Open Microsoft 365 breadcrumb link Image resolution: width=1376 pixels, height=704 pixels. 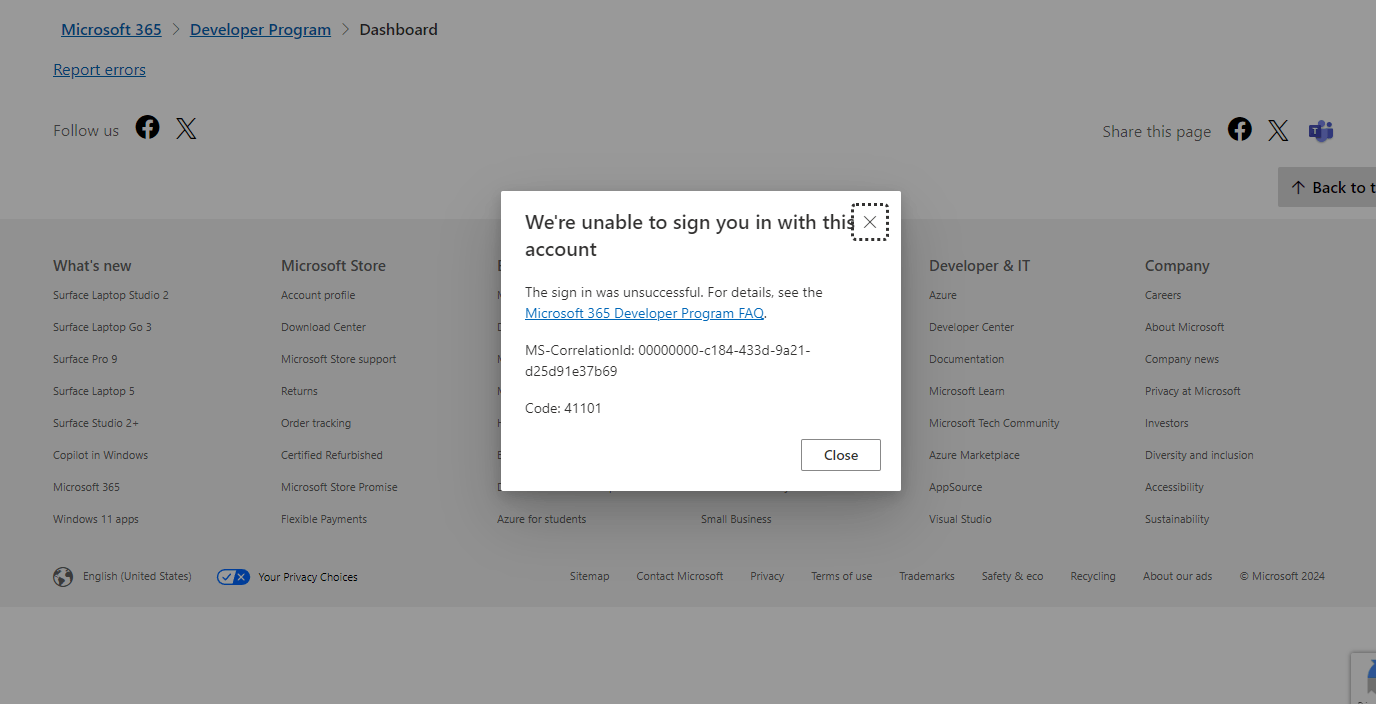[x=111, y=30]
